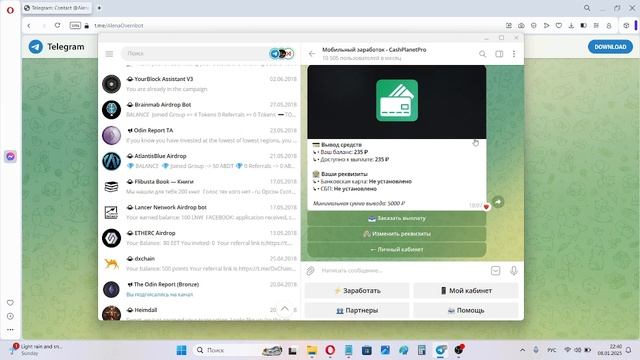Expand the system tray hidden icons chevron
The image size is (640, 360).
[x=522, y=350]
